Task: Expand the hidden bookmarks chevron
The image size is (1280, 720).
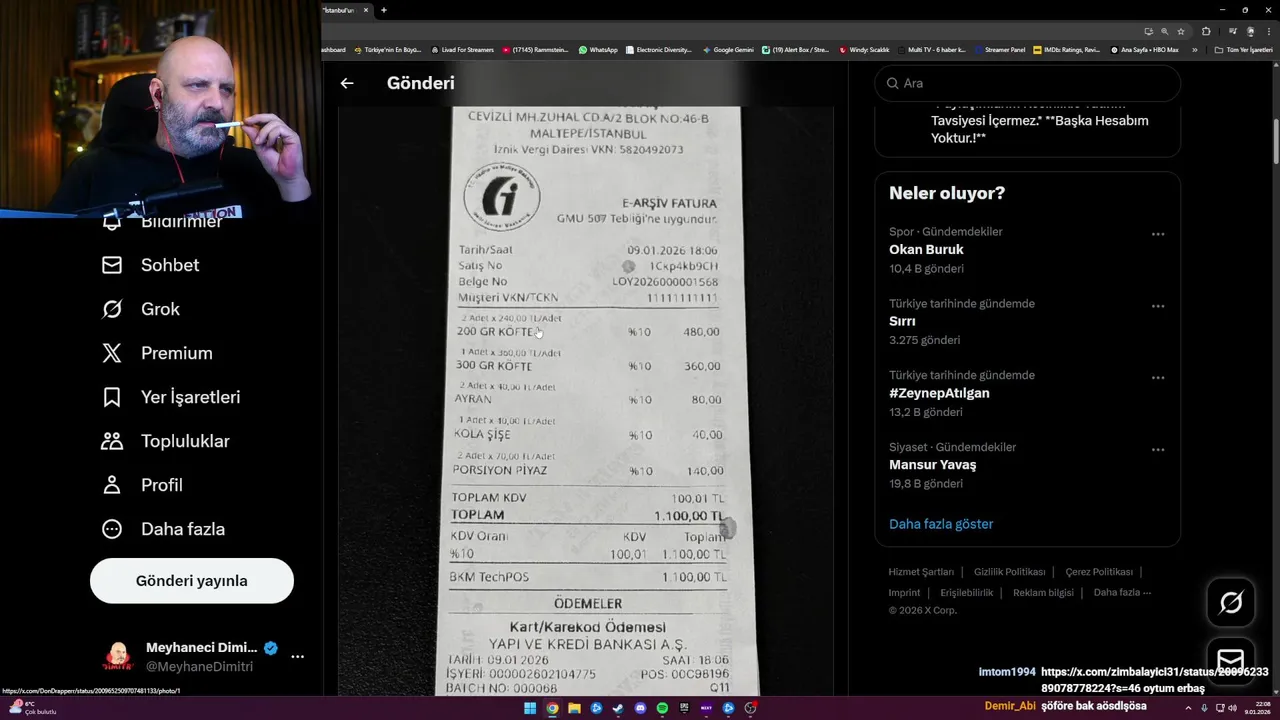Action: click(1194, 49)
